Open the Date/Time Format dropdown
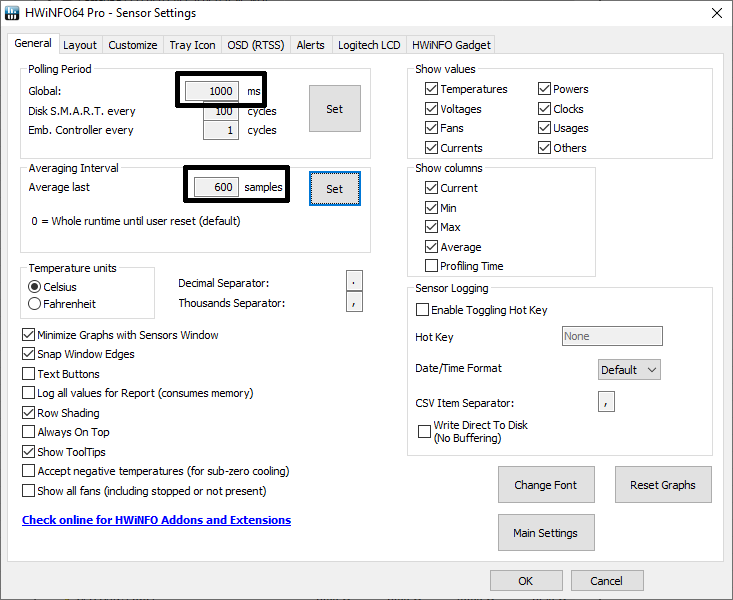This screenshot has height=600, width=733. (629, 369)
